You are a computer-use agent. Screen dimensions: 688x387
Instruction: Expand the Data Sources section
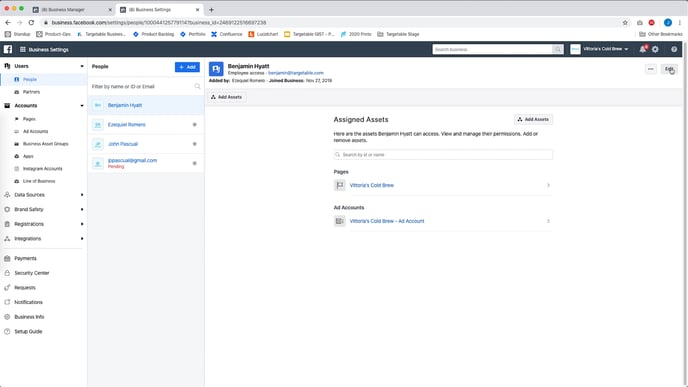tap(82, 195)
